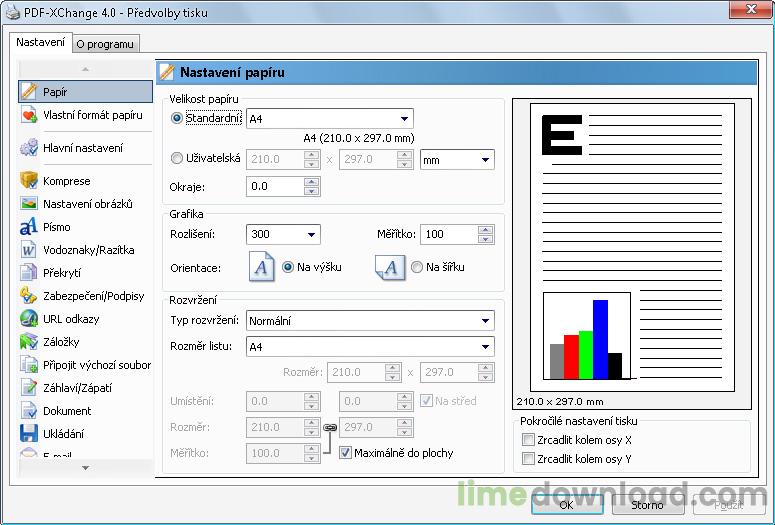775x525 pixels.
Task: Cancel with the Storno button
Action: pyautogui.click(x=647, y=505)
